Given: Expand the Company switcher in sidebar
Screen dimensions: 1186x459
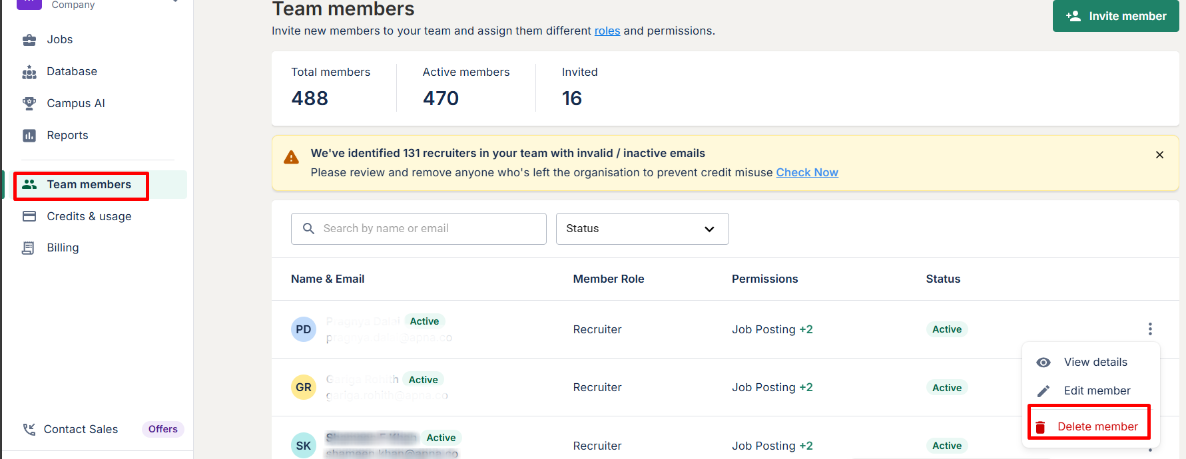Looking at the screenshot, I should pyautogui.click(x=176, y=2).
